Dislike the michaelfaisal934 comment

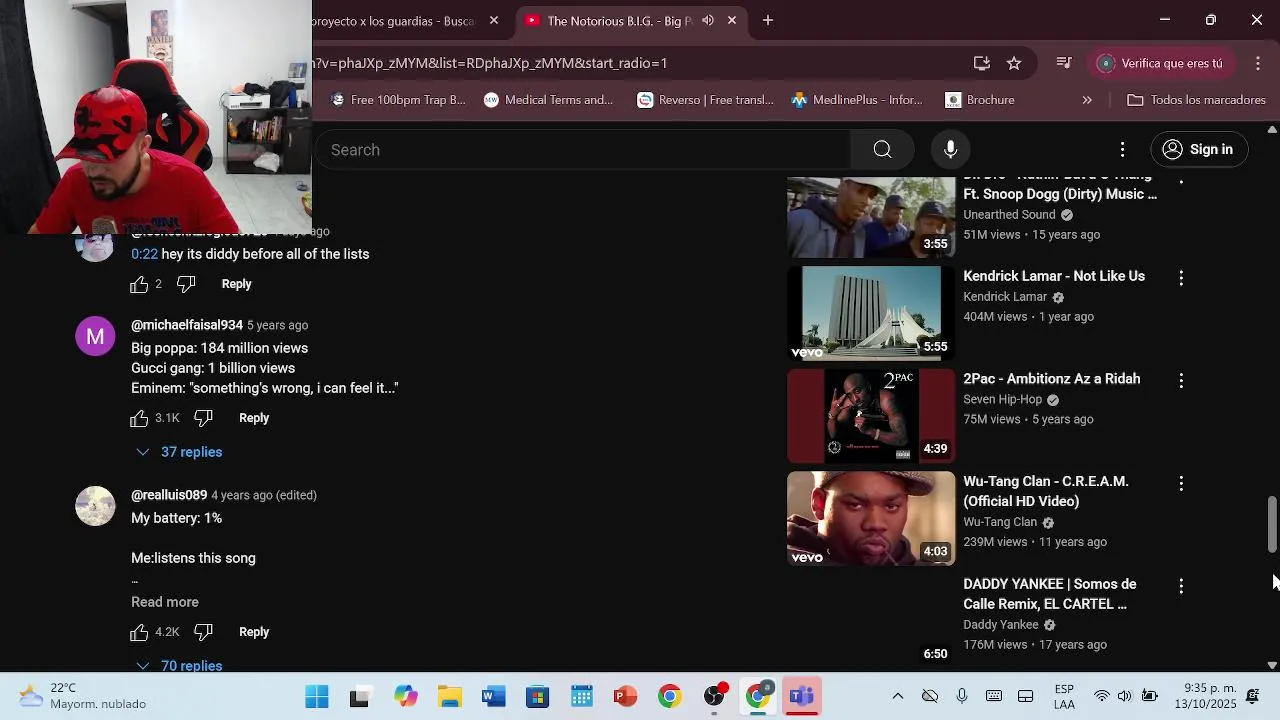click(x=203, y=418)
